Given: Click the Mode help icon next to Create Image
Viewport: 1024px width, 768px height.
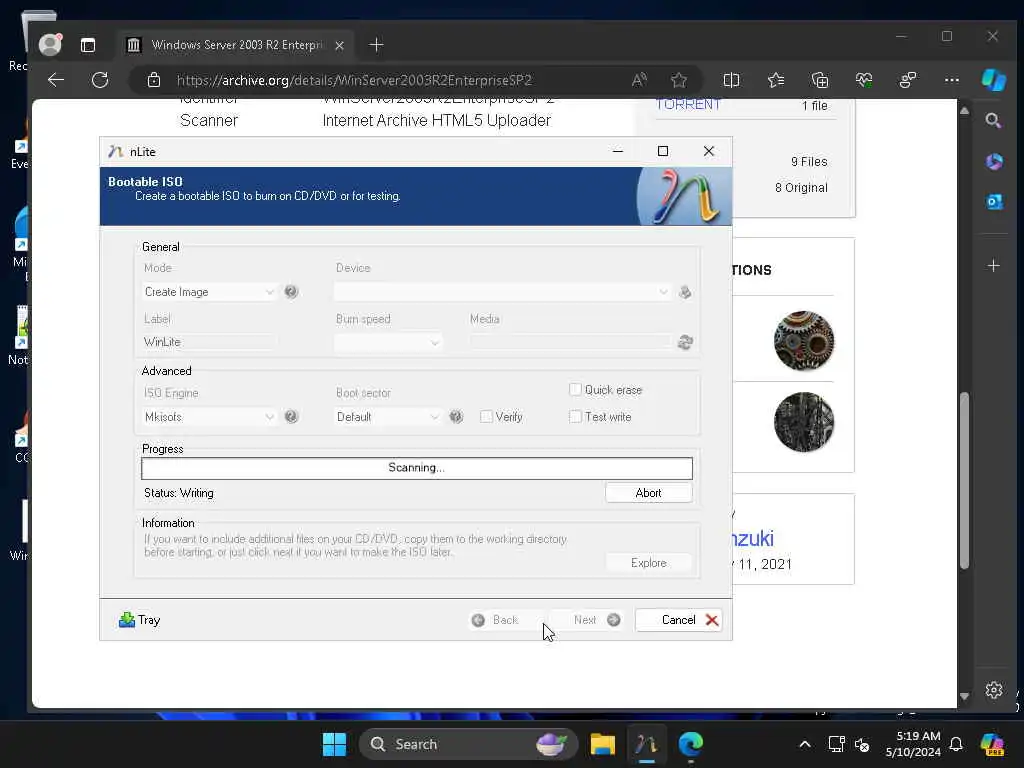Looking at the screenshot, I should click(291, 292).
